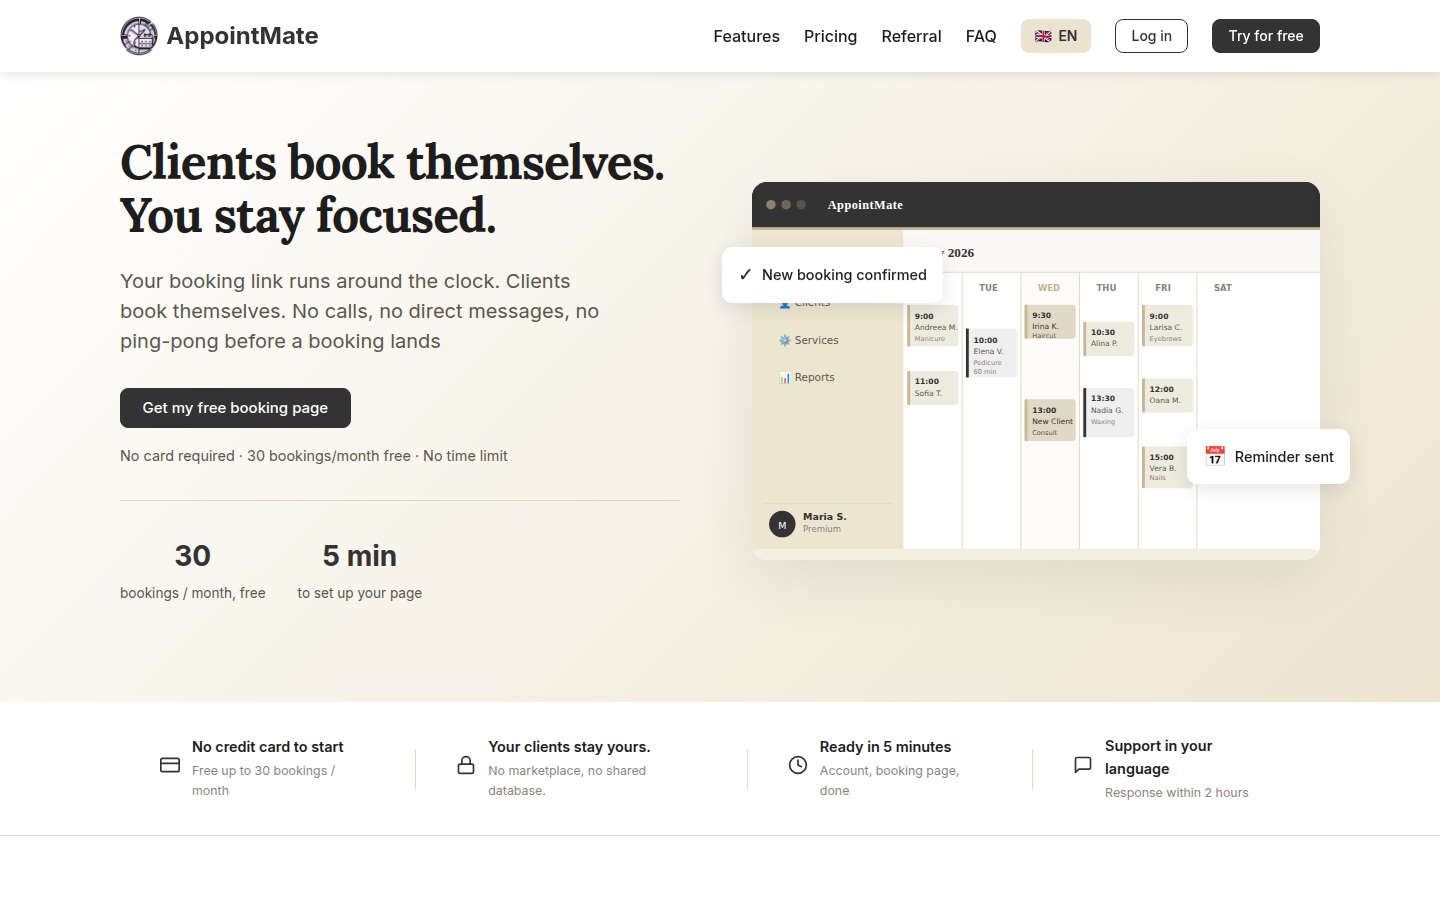The width and height of the screenshot is (1440, 900).
Task: Click the 11:00 Sofia T. appointment
Action: [x=933, y=387]
